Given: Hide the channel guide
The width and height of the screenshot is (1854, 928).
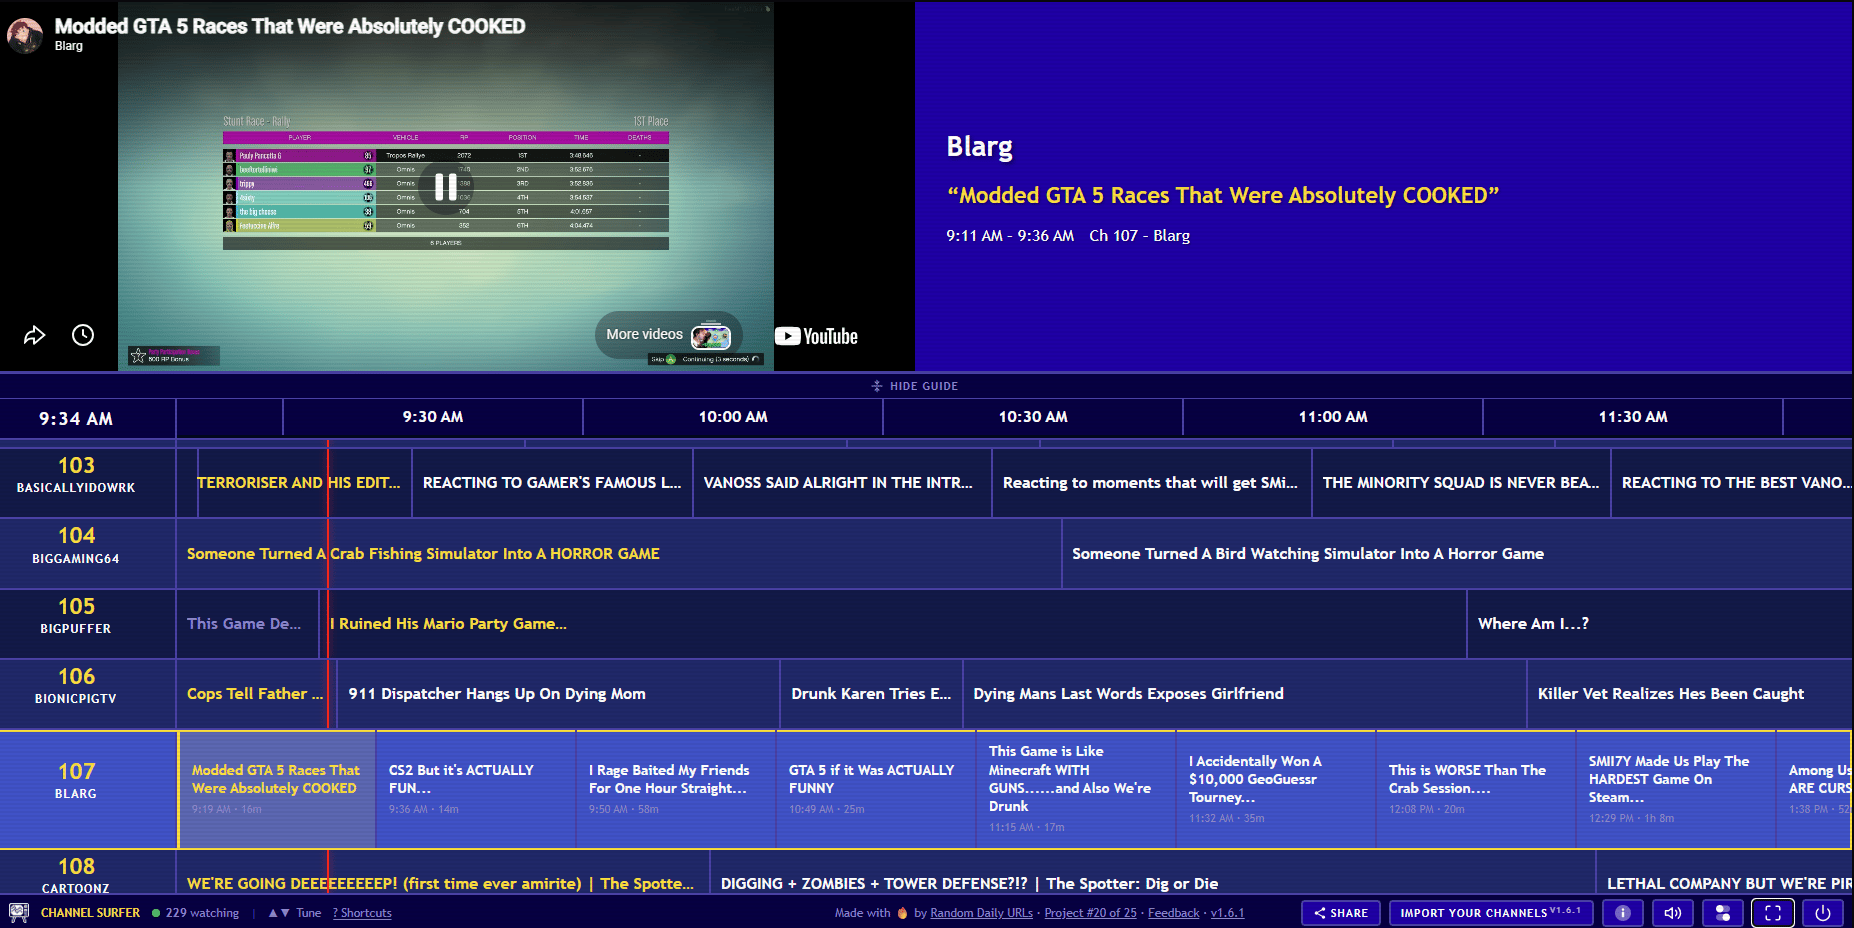Looking at the screenshot, I should coord(915,386).
